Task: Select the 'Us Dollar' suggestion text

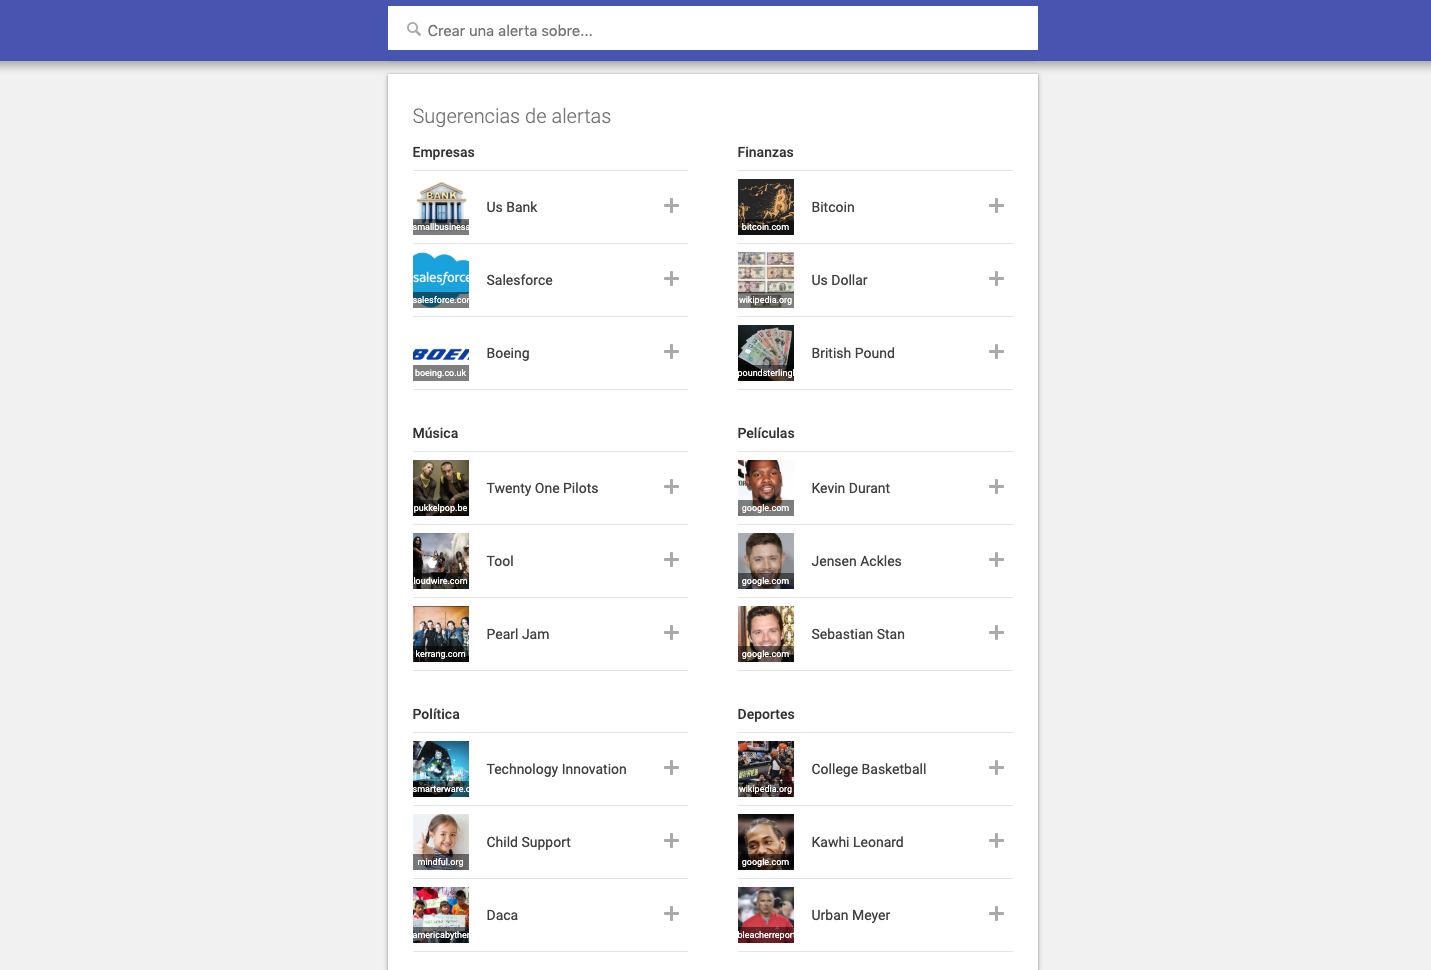Action: point(839,280)
